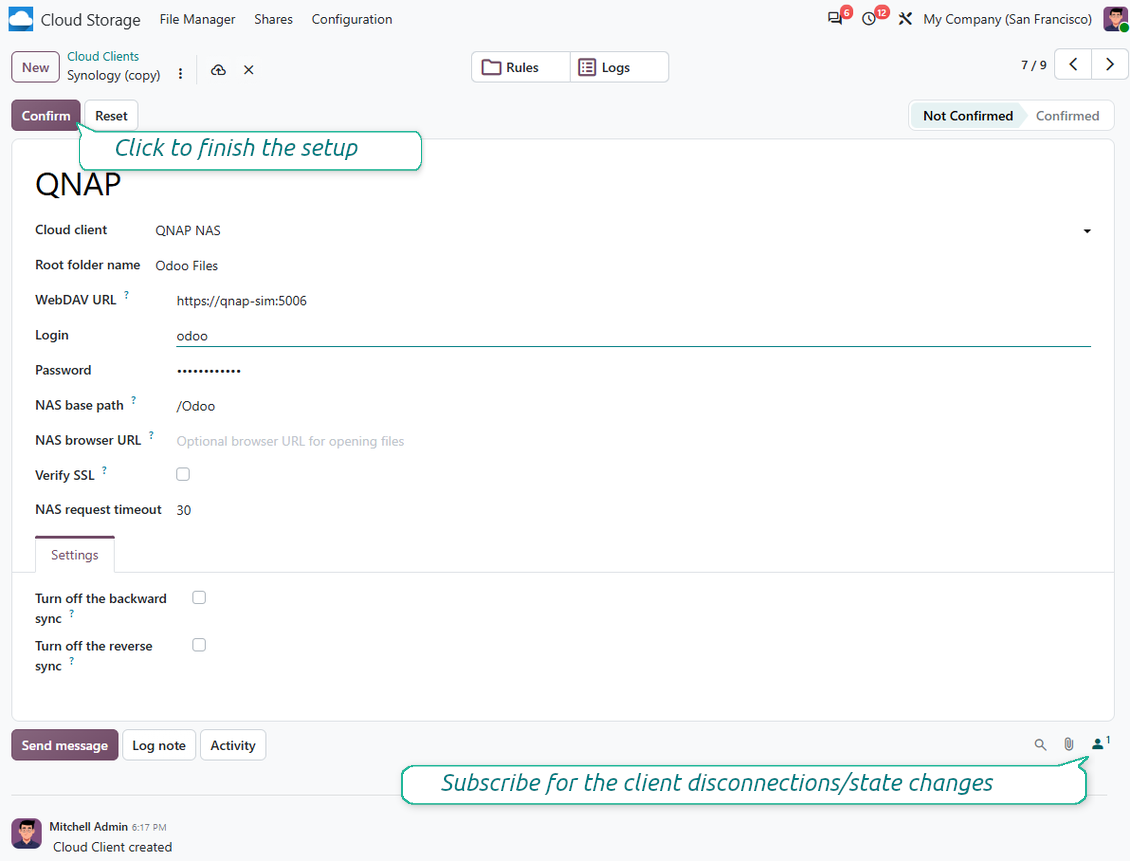Open followers person icon
Screen dimensions: 1130x861
(1100, 743)
